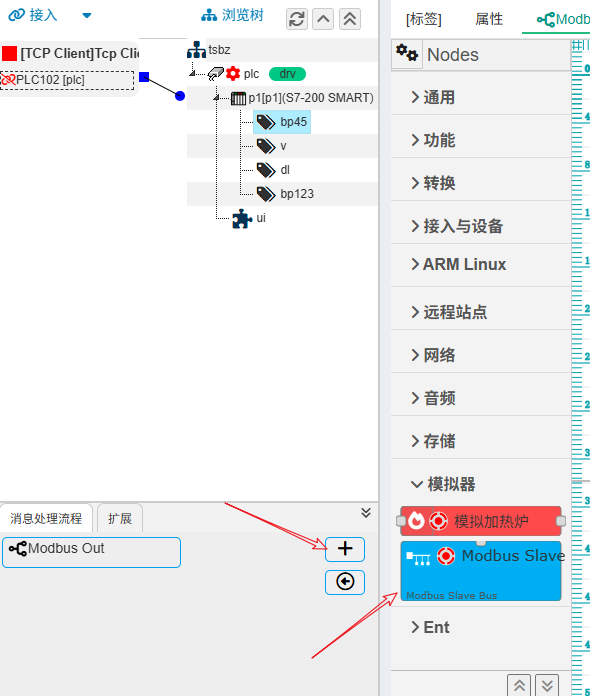Click the broken link icon on PLC102
Screen dimensions: 590x696
8,80
